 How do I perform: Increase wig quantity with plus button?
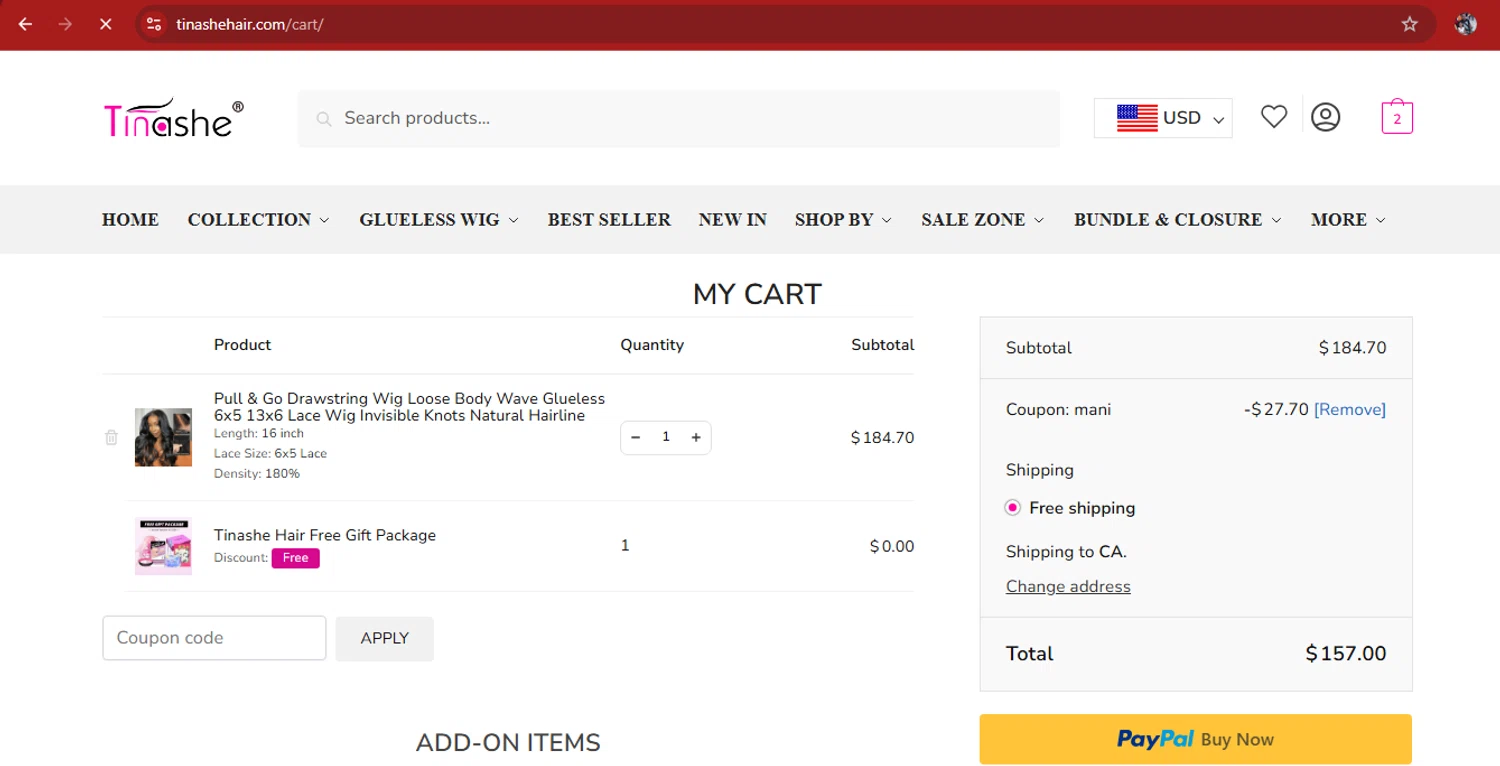point(696,437)
